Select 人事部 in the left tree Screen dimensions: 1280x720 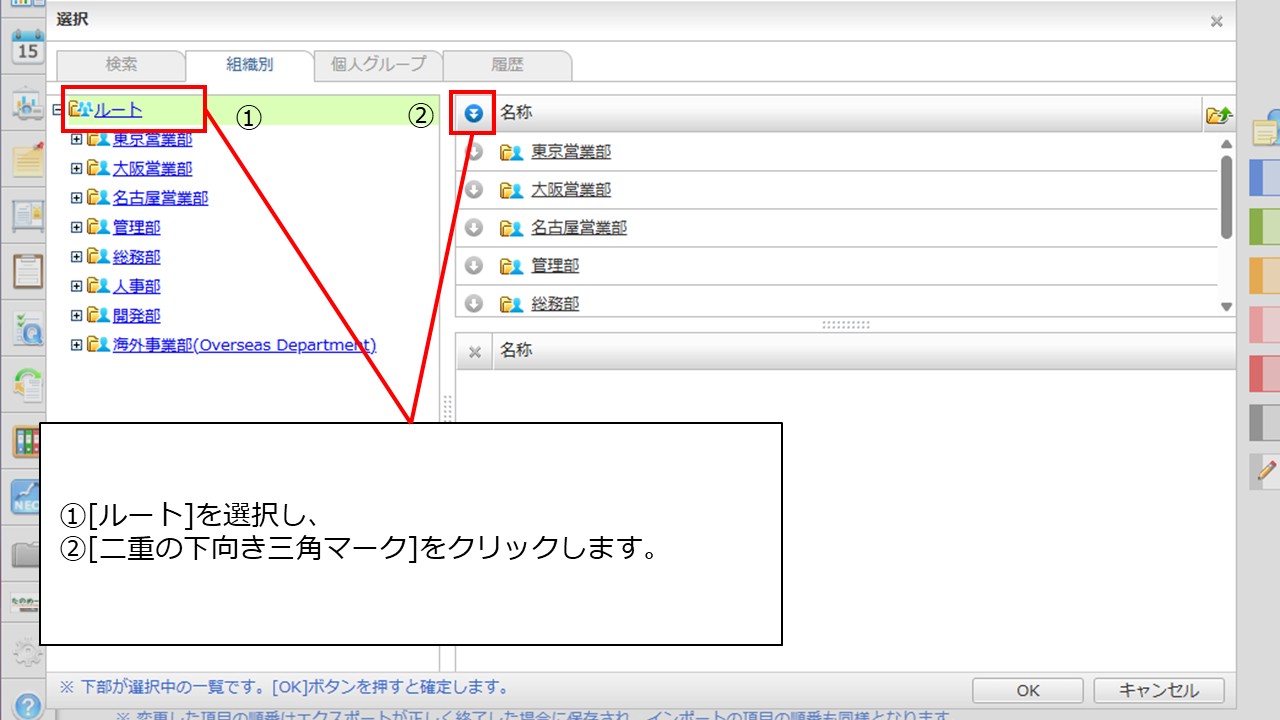136,286
